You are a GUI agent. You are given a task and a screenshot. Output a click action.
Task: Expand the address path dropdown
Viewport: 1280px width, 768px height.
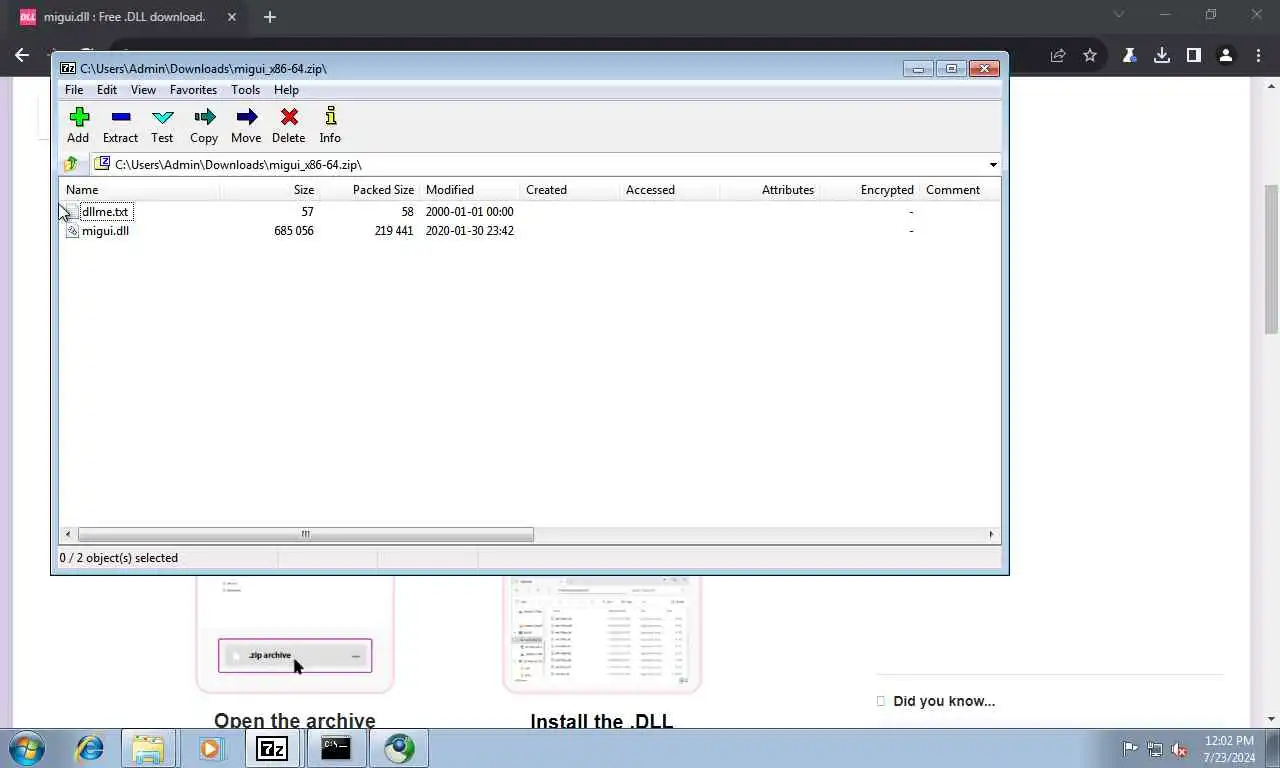(993, 164)
